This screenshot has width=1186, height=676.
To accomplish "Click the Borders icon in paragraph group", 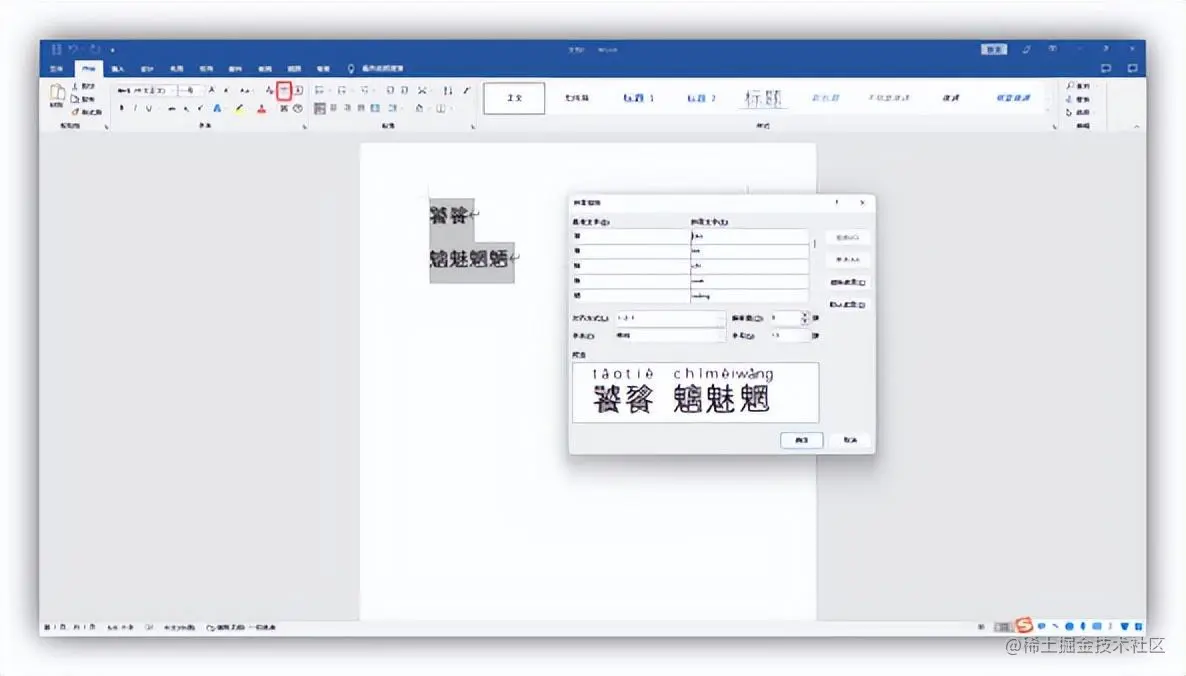I will tap(440, 108).
